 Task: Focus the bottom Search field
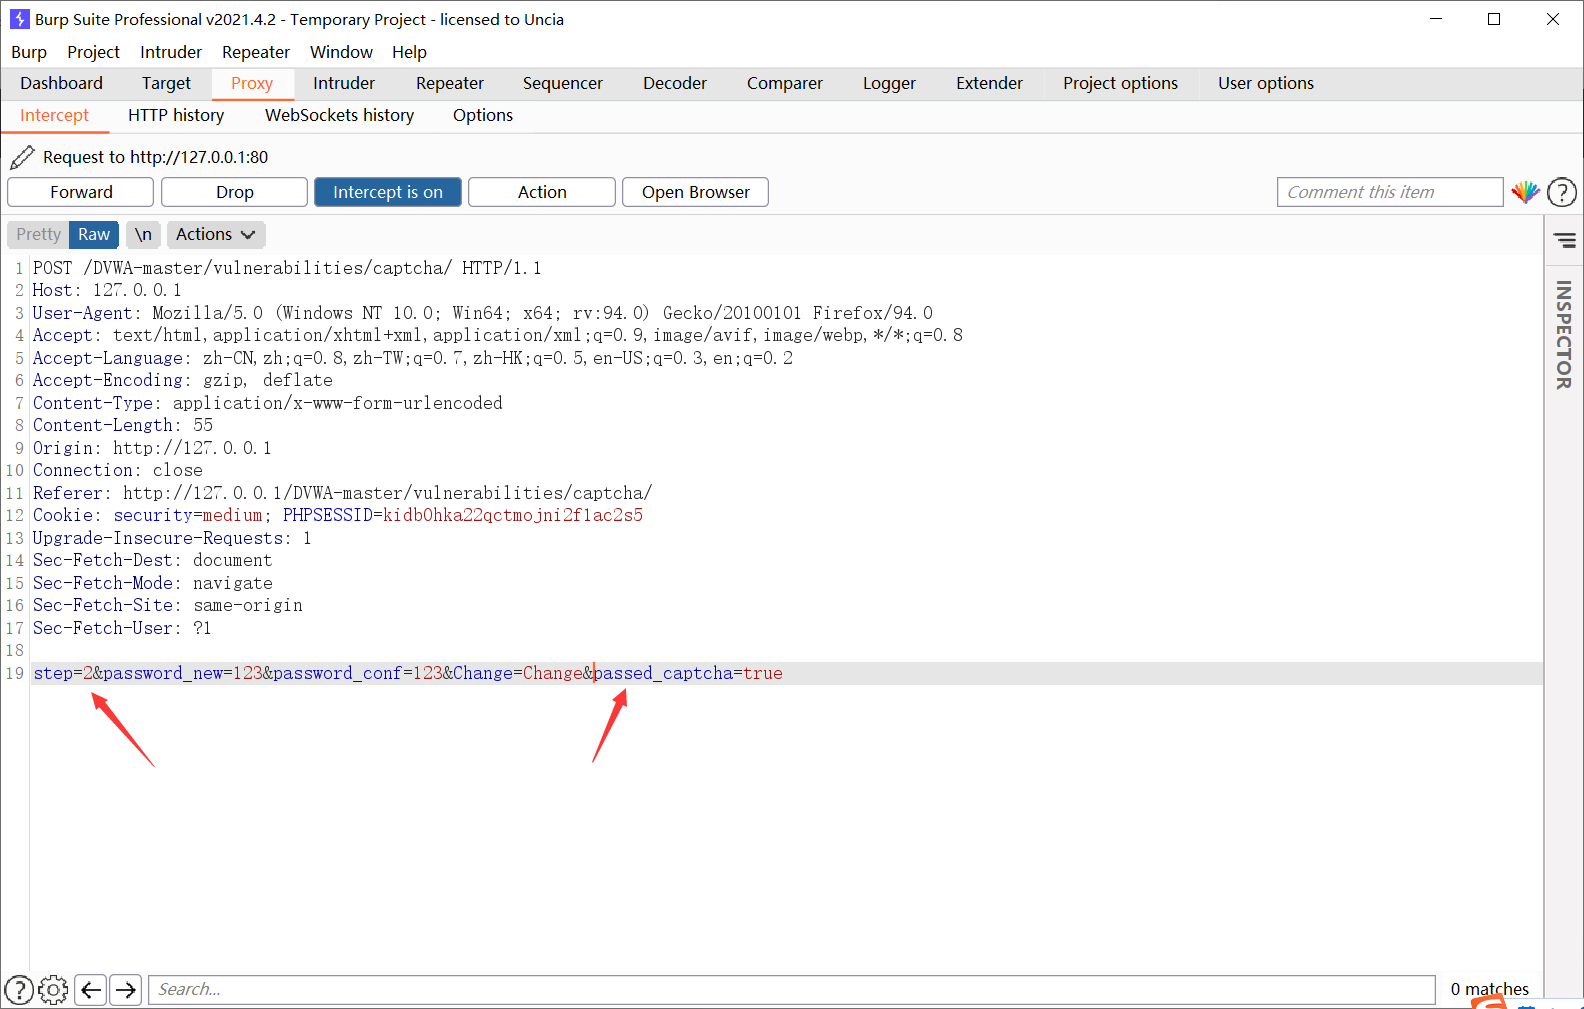[792, 990]
